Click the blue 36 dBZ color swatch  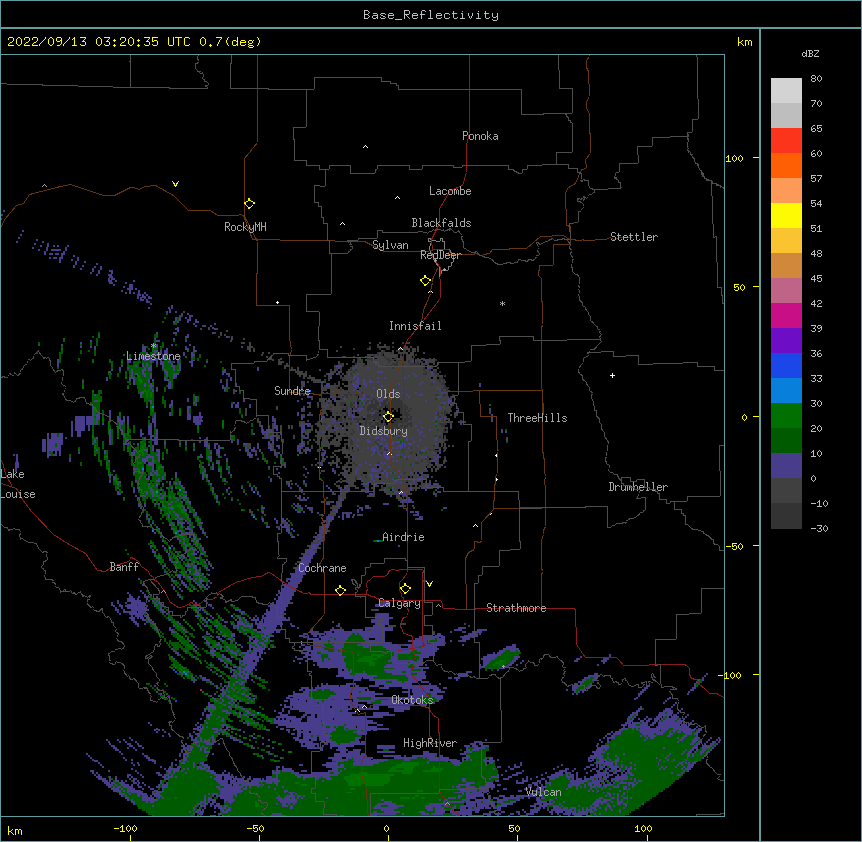pos(786,365)
